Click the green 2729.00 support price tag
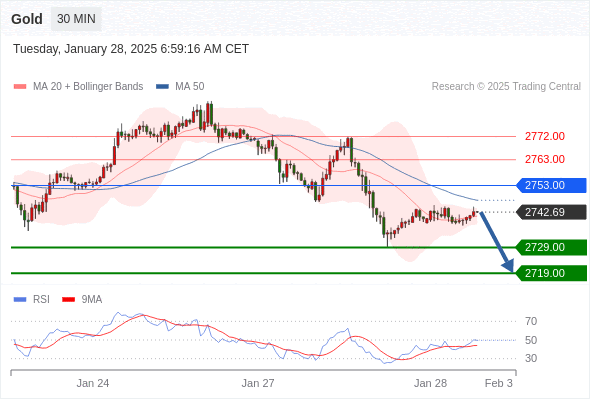The image size is (590, 400). (551, 247)
